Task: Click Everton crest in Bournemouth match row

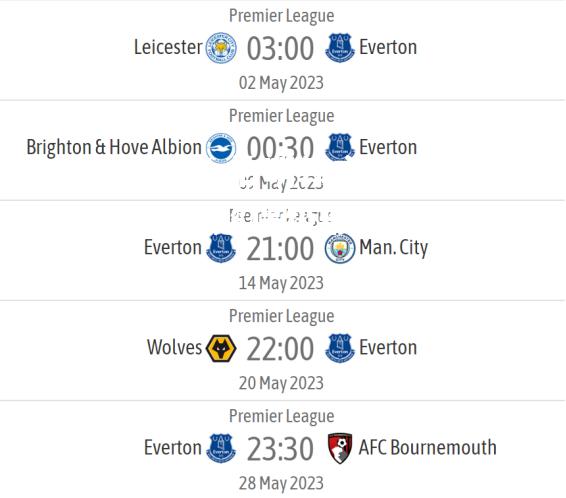Action: tap(221, 448)
